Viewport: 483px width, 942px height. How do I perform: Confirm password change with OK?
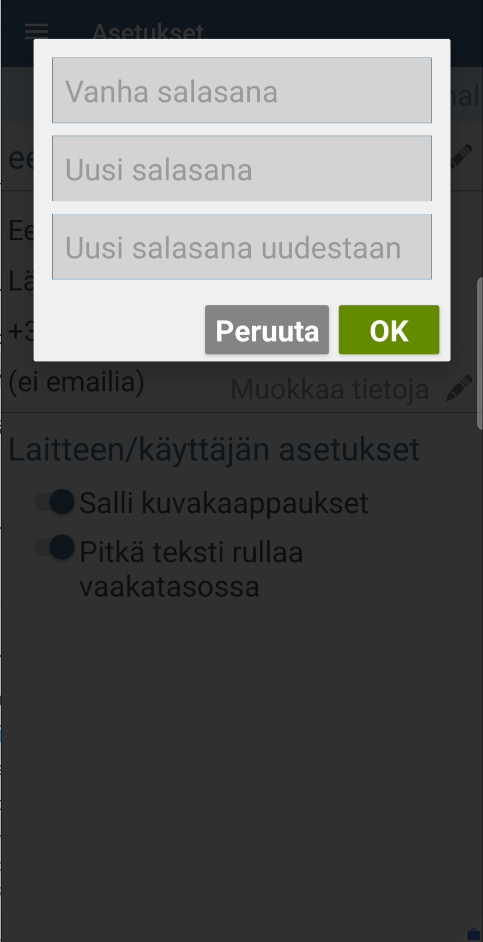[389, 330]
